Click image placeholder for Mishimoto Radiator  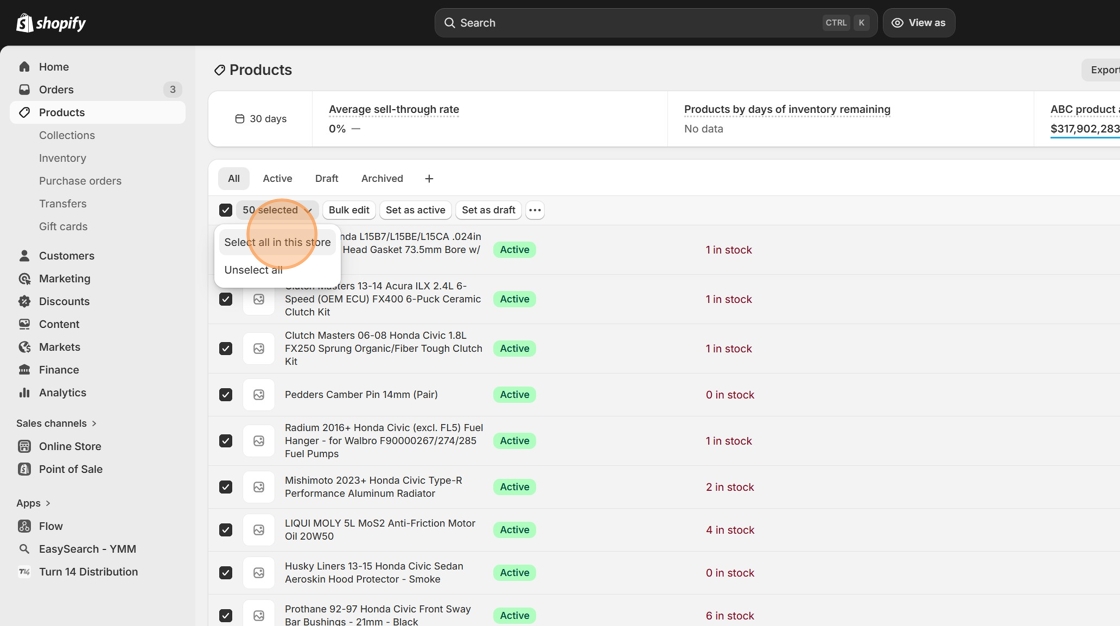click(x=259, y=487)
